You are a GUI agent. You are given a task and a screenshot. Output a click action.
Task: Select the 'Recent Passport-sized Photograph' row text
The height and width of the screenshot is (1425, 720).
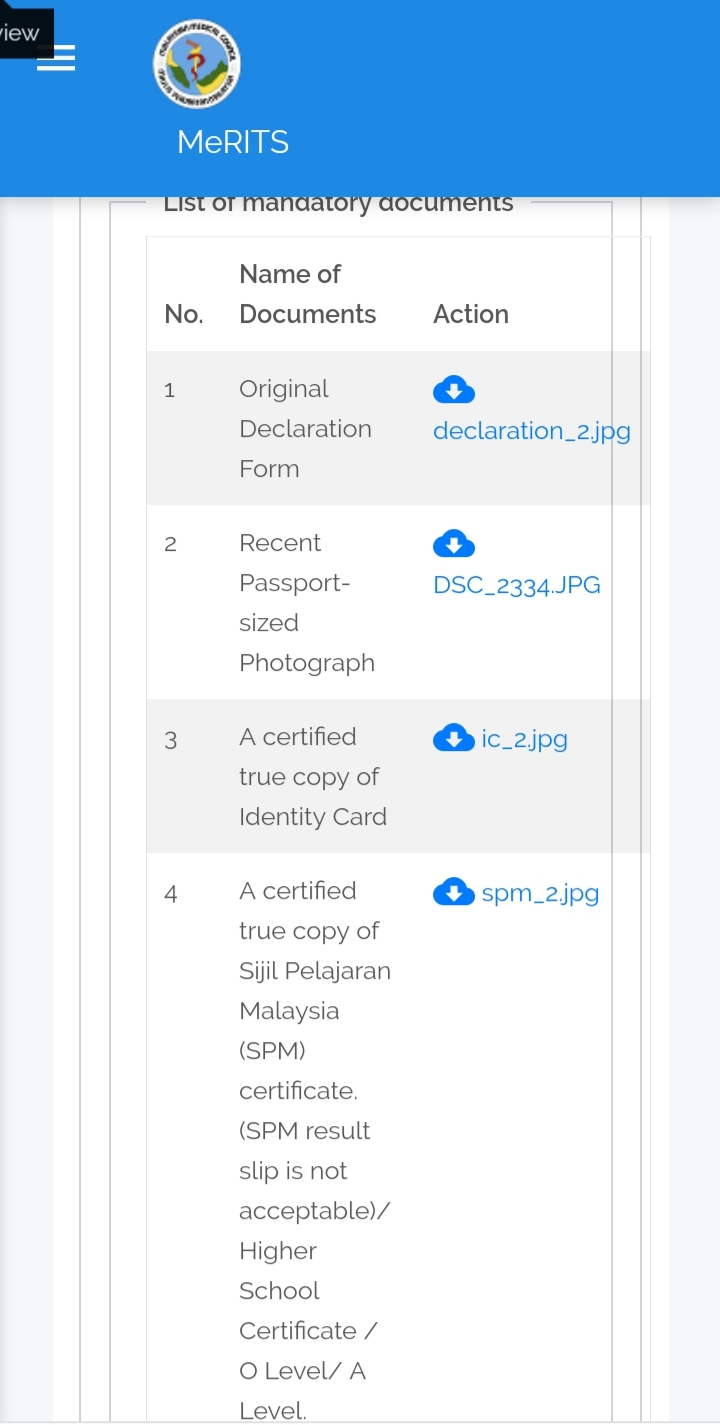307,603
